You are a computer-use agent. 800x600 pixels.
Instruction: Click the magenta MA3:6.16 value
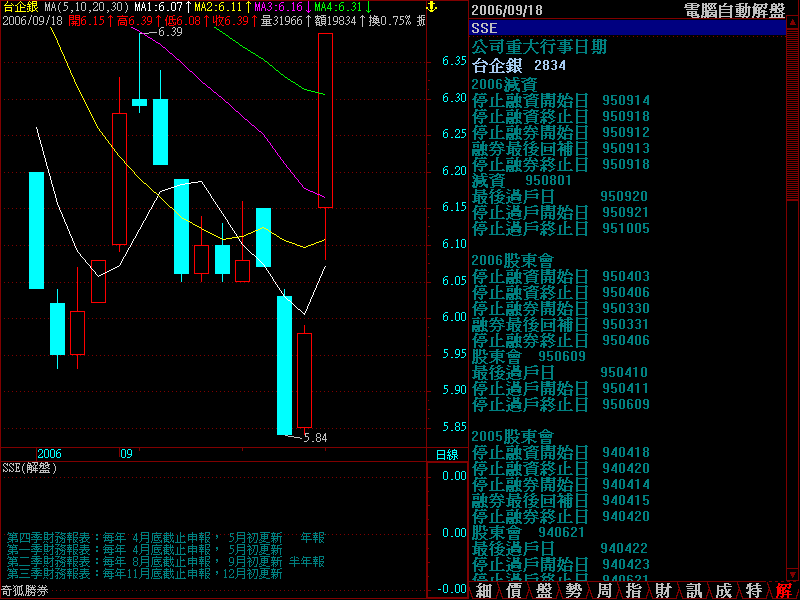click(283, 7)
